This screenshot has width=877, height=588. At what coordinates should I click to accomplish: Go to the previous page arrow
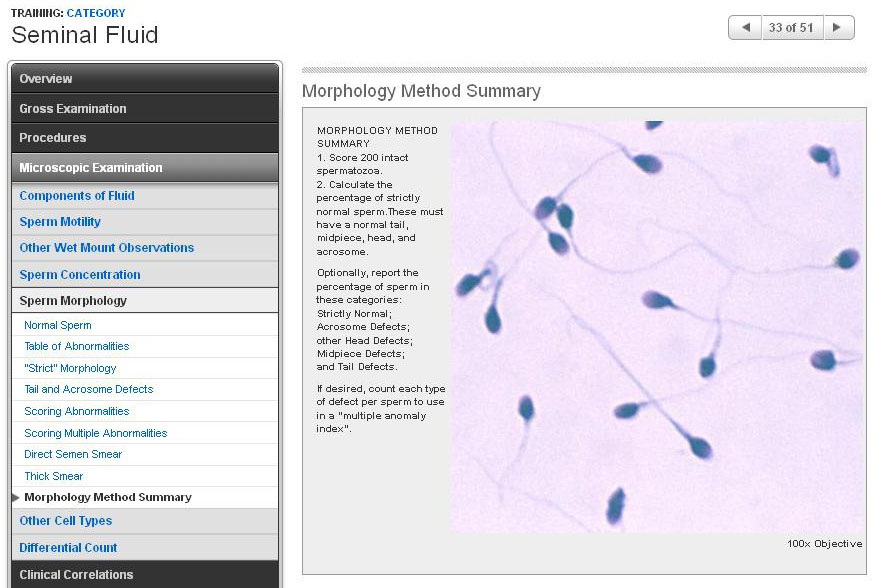744,28
